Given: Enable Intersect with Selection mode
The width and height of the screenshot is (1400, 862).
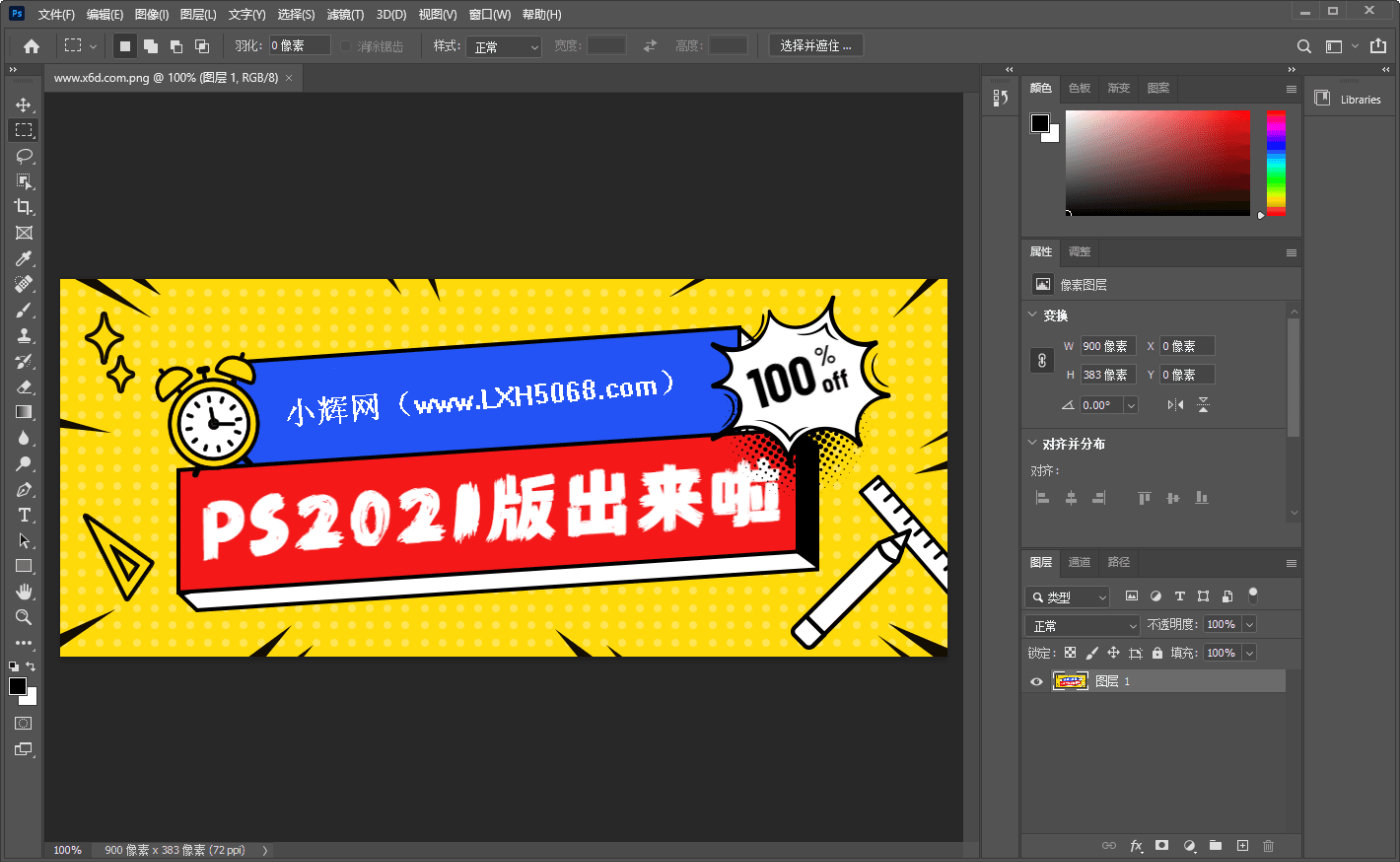Looking at the screenshot, I should (x=202, y=46).
